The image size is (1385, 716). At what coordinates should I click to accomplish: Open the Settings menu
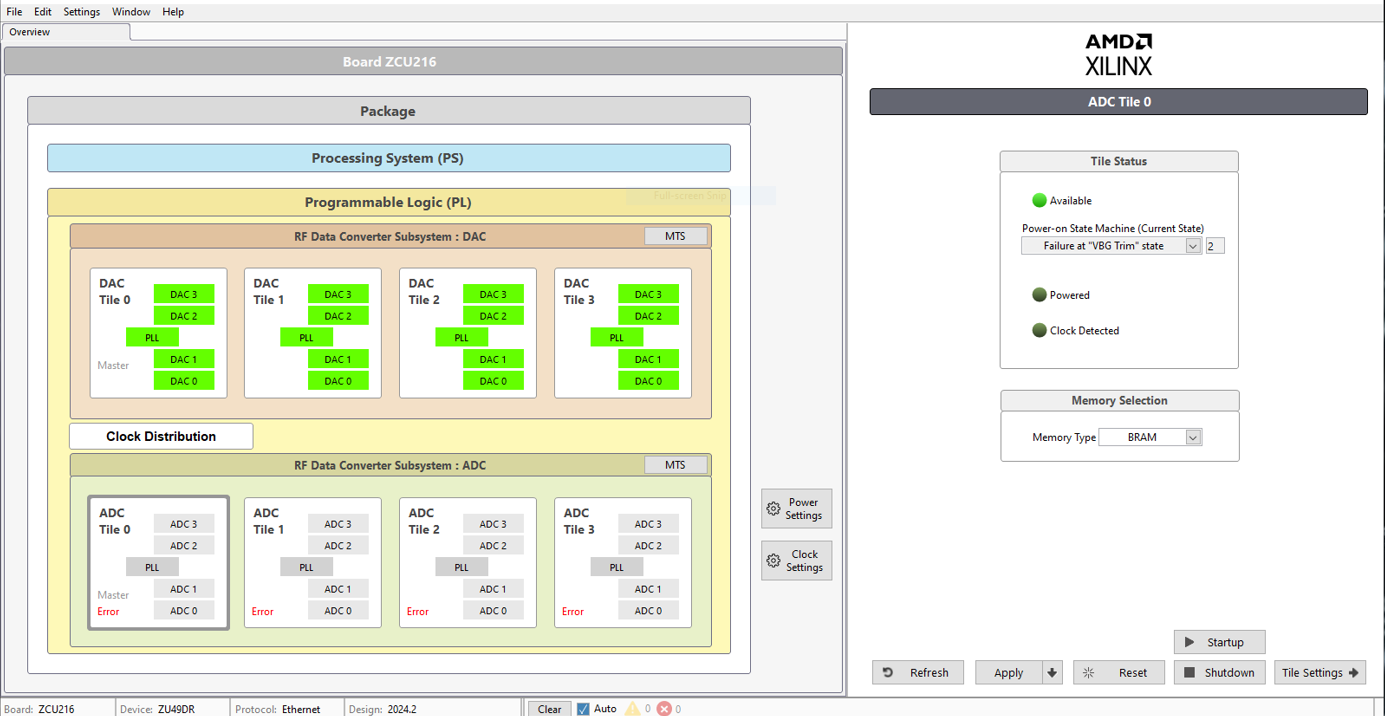[x=81, y=11]
